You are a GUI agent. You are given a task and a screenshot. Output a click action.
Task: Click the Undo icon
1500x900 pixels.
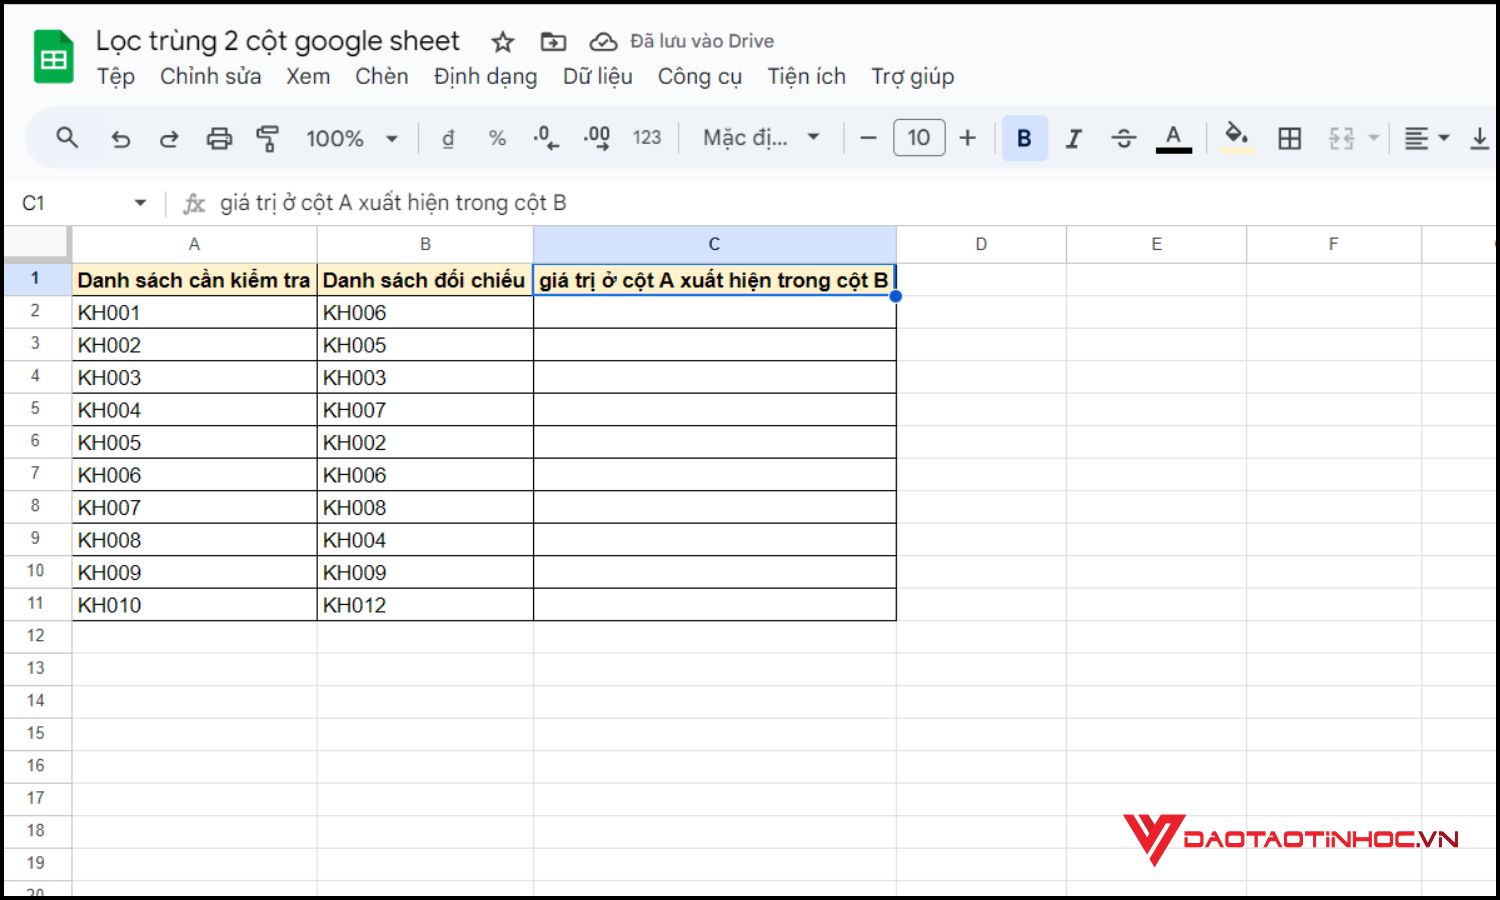click(x=120, y=138)
